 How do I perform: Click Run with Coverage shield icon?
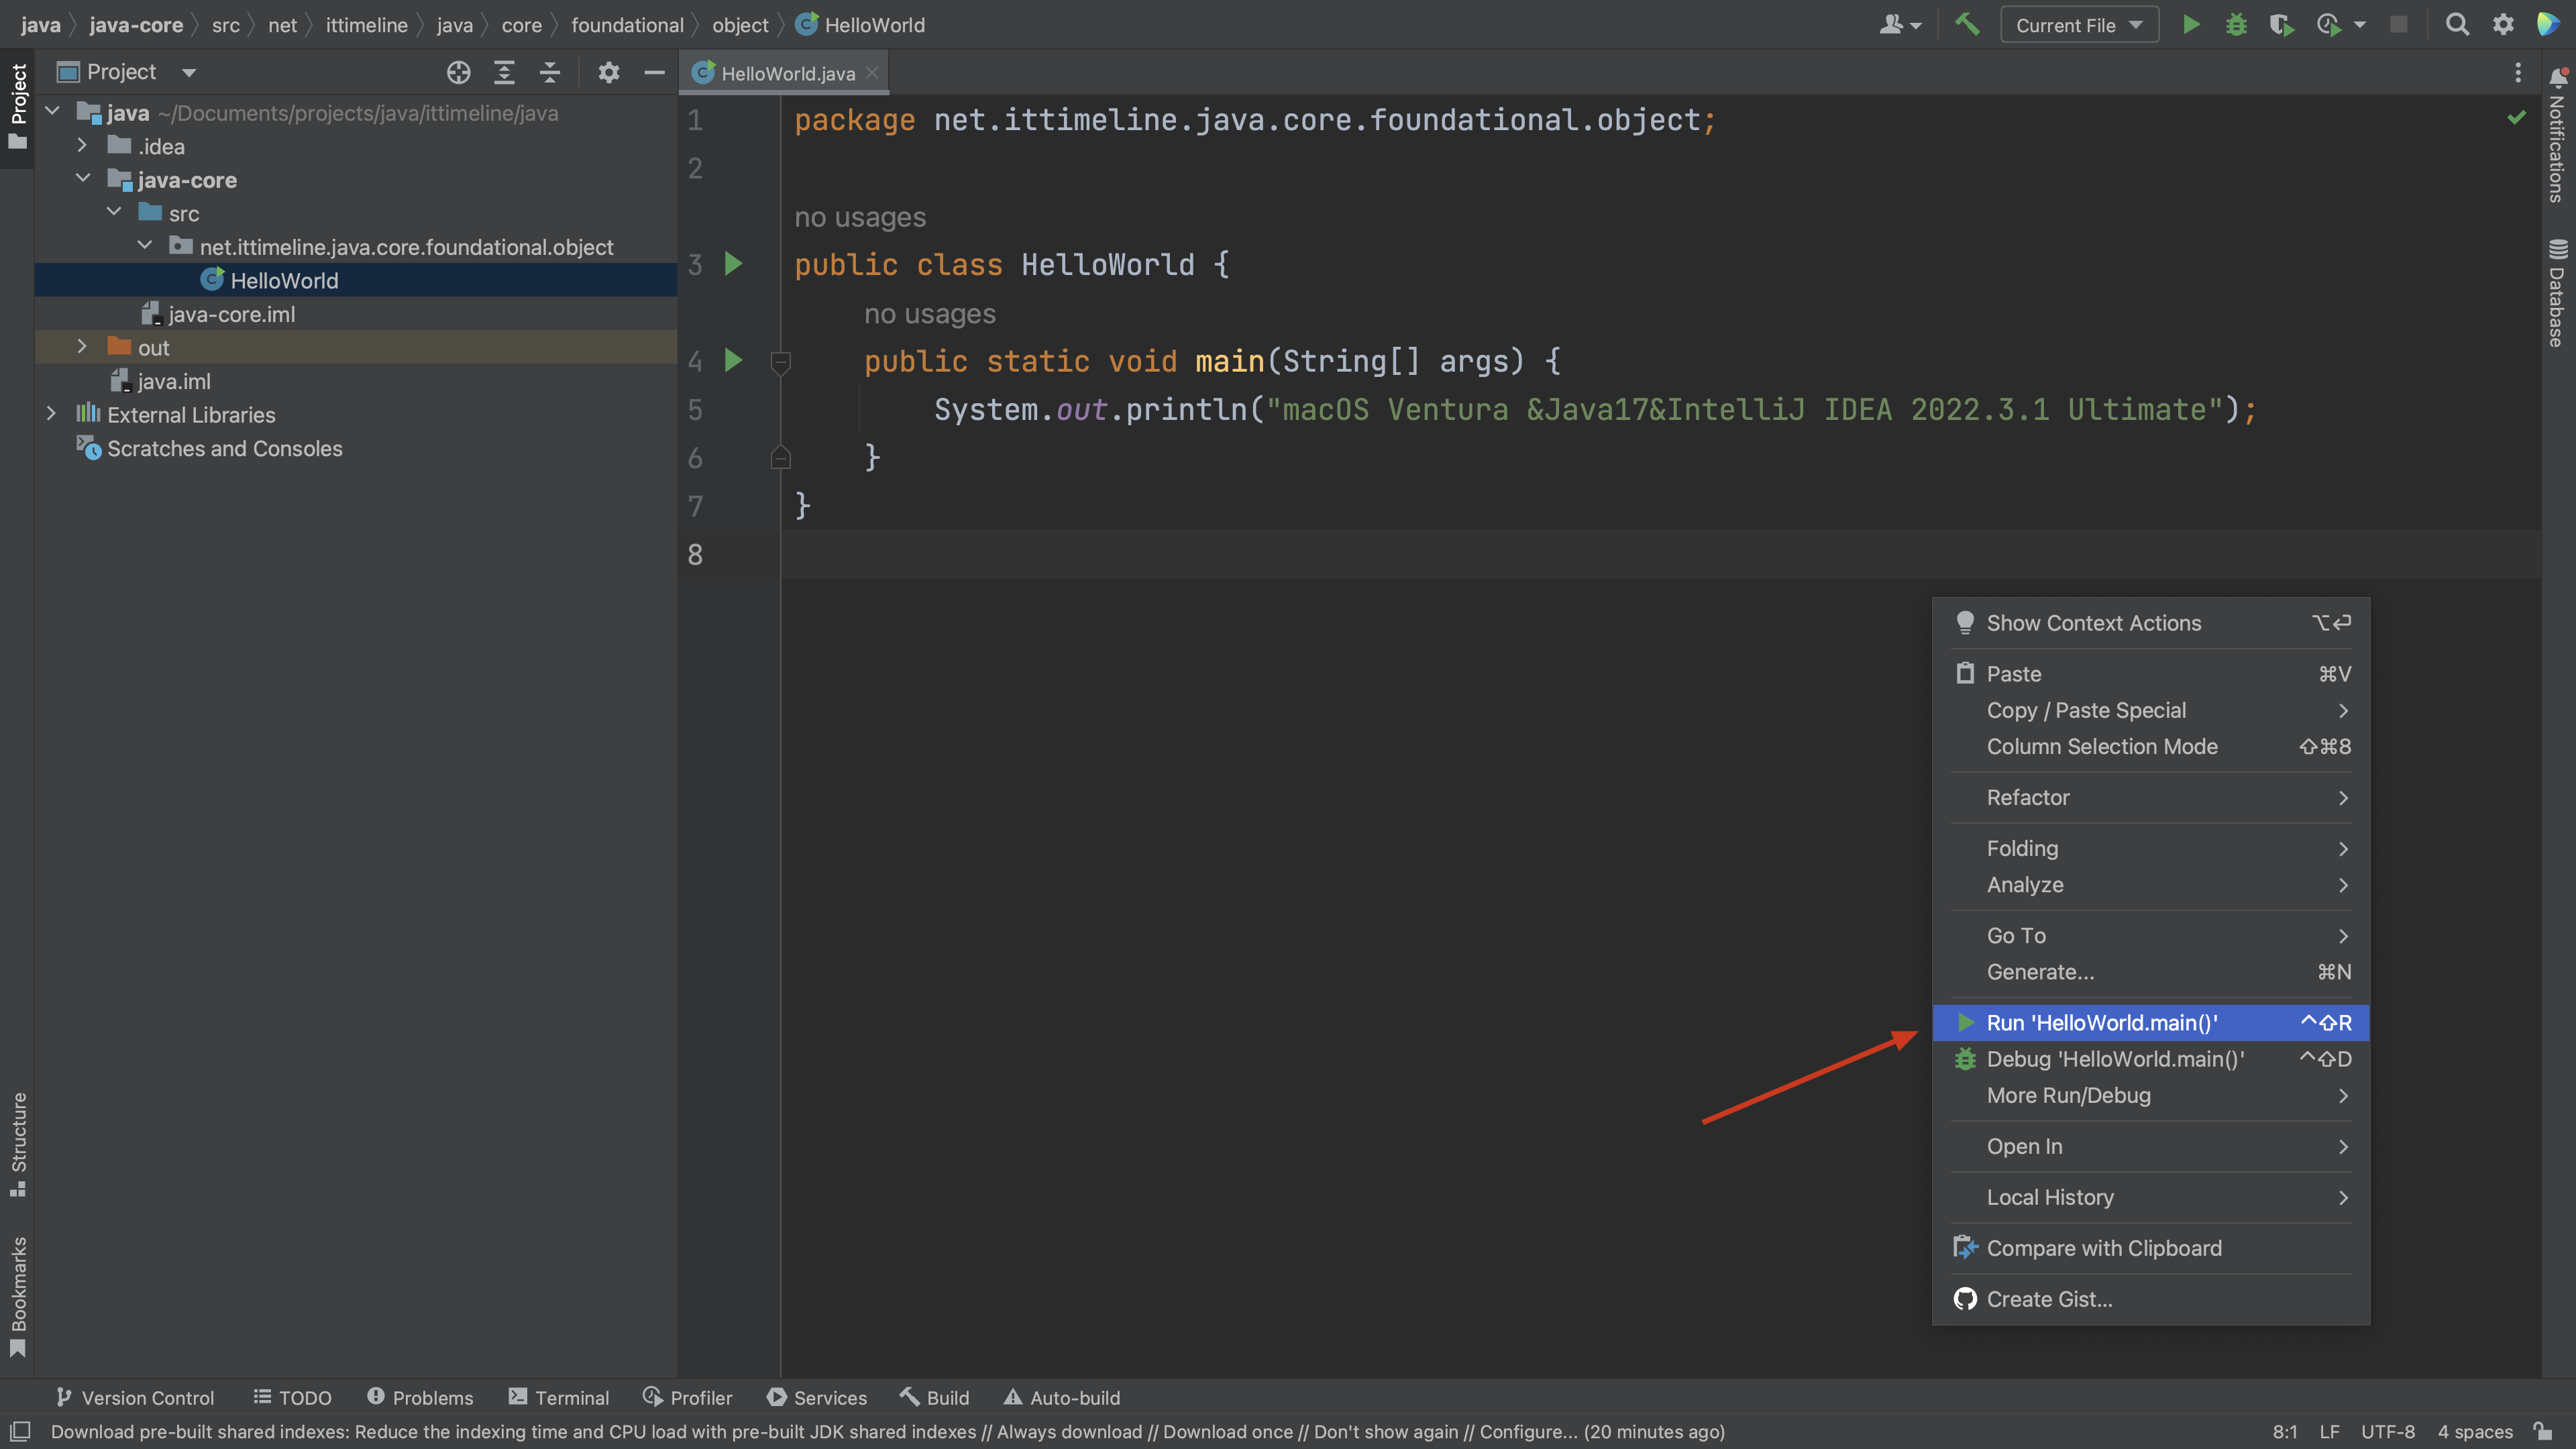2281,25
